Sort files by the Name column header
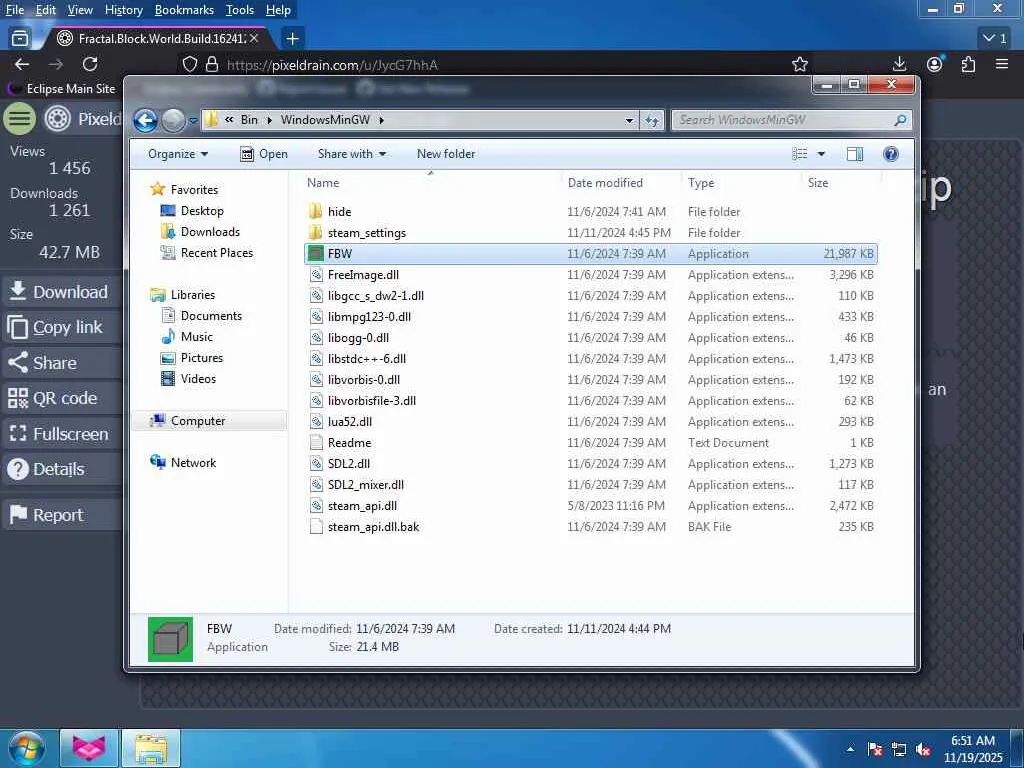This screenshot has width=1024, height=768. (x=431, y=183)
